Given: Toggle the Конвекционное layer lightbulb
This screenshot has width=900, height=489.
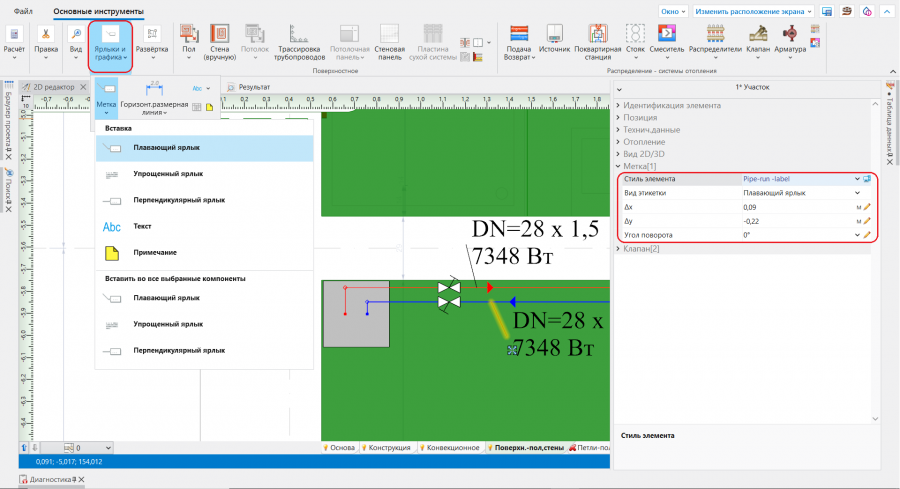Looking at the screenshot, I should click(422, 448).
